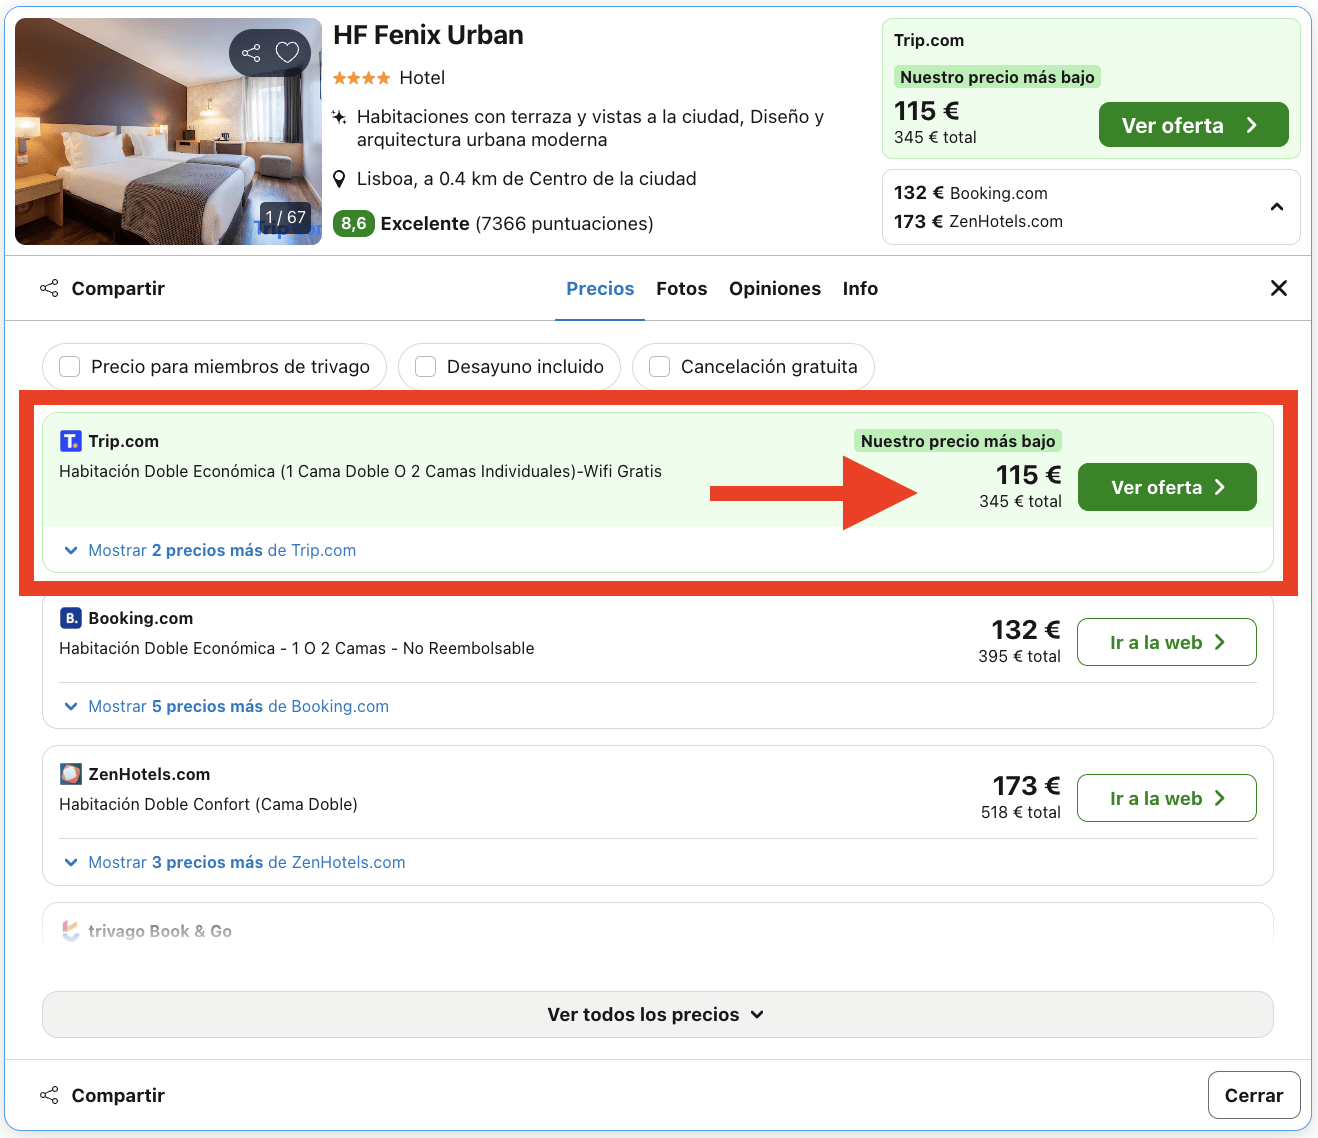
Task: Click the 1 / 67 photo counter
Action: coord(285,217)
